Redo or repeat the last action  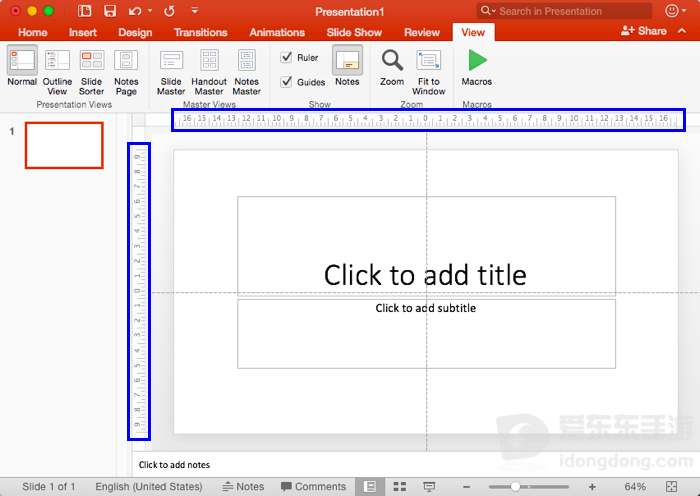169,11
